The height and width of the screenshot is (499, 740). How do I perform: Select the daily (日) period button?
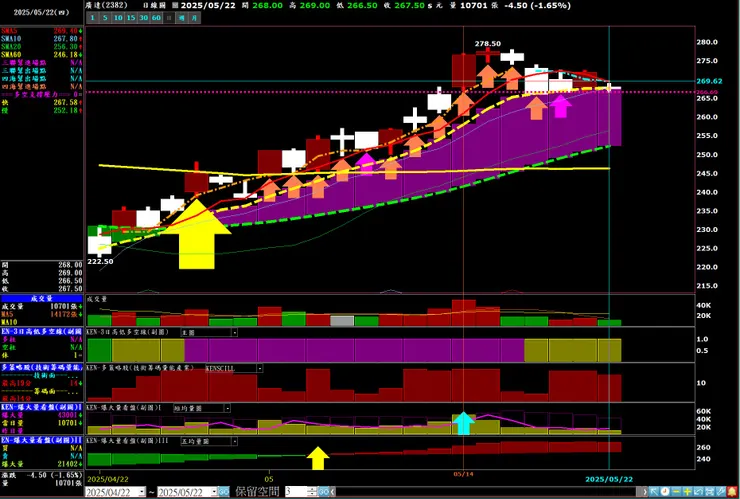tap(169, 18)
